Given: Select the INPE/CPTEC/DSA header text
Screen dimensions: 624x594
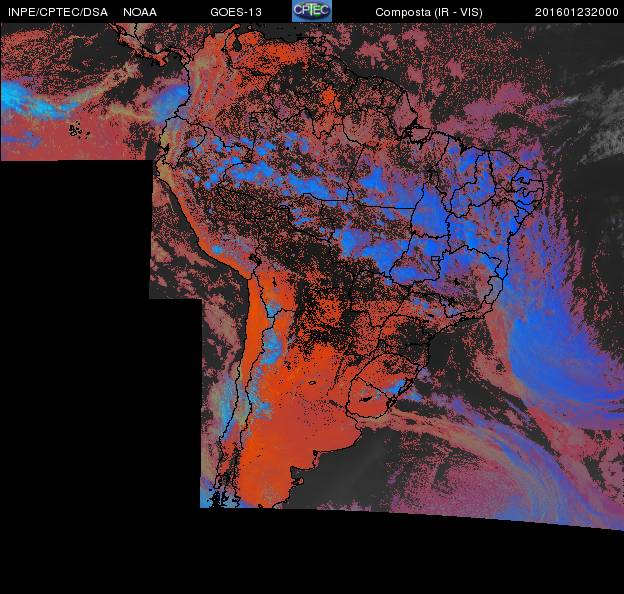Looking at the screenshot, I should (x=58, y=12).
